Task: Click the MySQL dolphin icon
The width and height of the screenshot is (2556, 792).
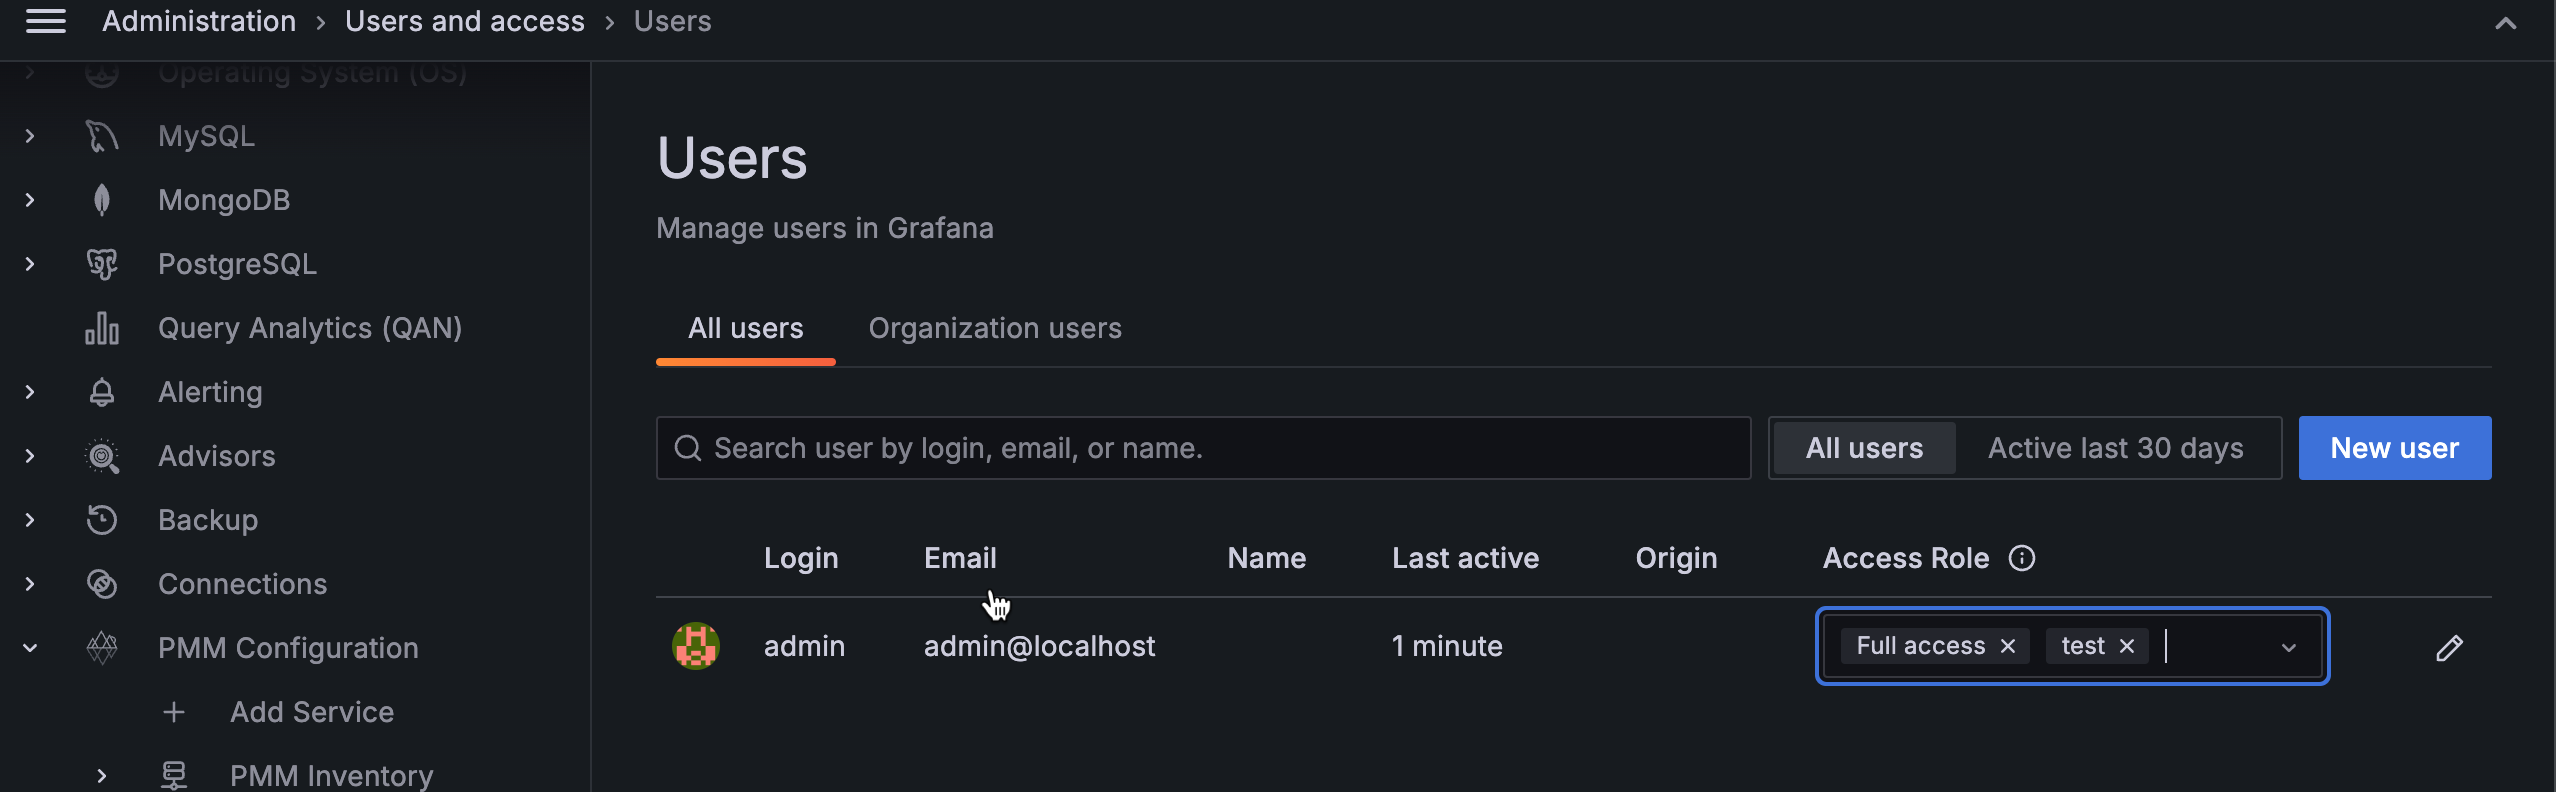Action: pyautogui.click(x=102, y=136)
